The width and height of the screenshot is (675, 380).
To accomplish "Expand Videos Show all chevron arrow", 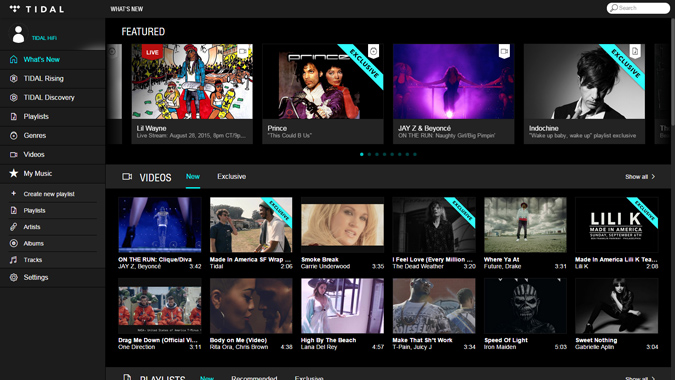I will click(x=653, y=176).
